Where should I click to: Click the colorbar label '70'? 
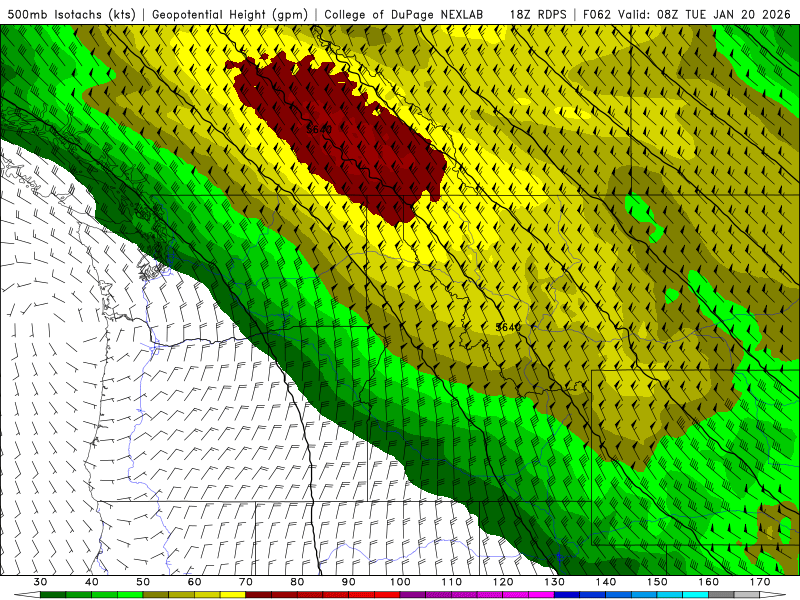[246, 582]
